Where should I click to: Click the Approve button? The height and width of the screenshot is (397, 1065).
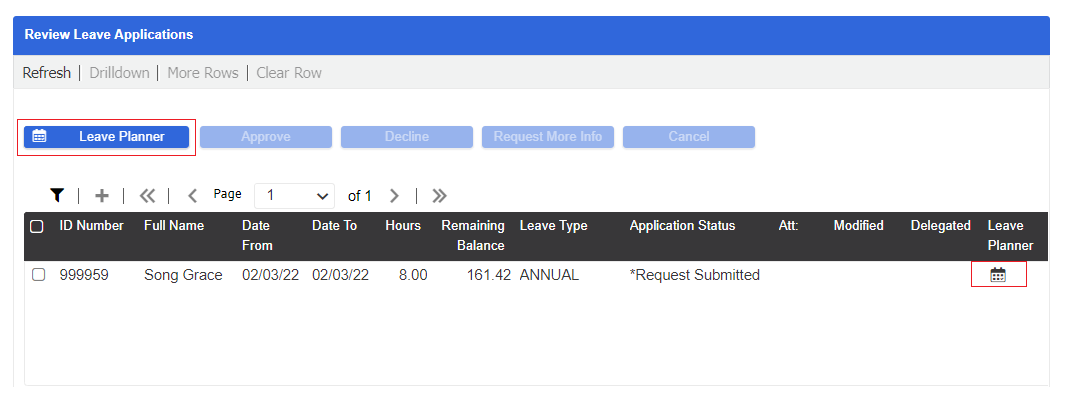click(x=266, y=136)
